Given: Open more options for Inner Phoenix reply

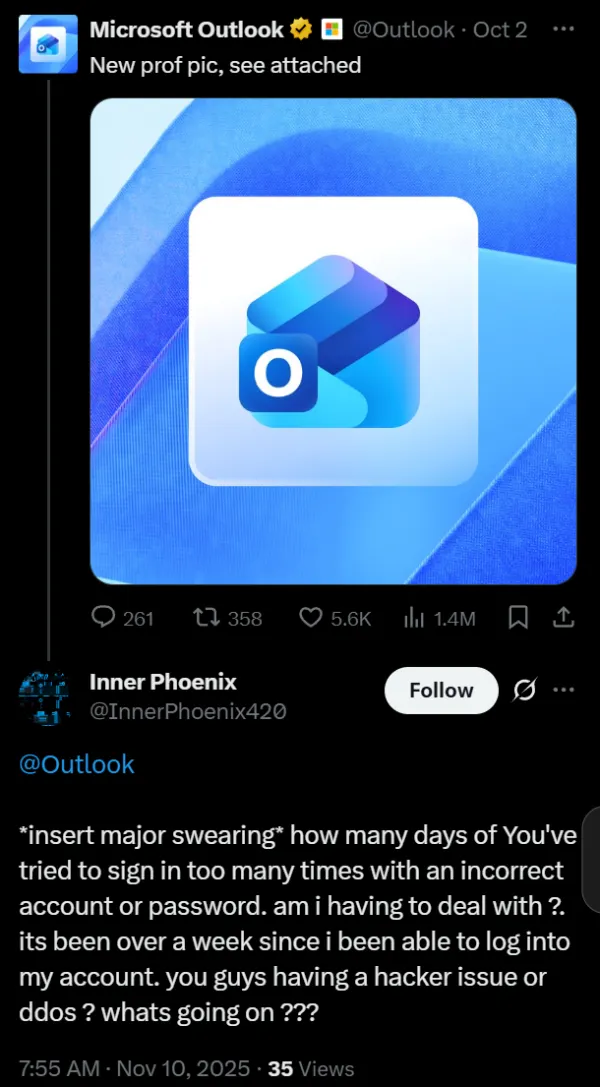Looking at the screenshot, I should point(564,690).
